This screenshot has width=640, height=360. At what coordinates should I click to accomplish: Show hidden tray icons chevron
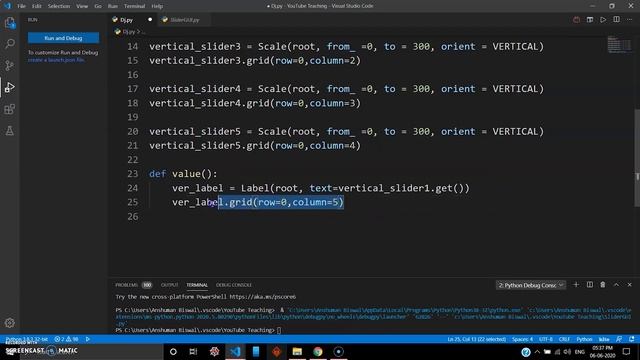tap(537, 352)
